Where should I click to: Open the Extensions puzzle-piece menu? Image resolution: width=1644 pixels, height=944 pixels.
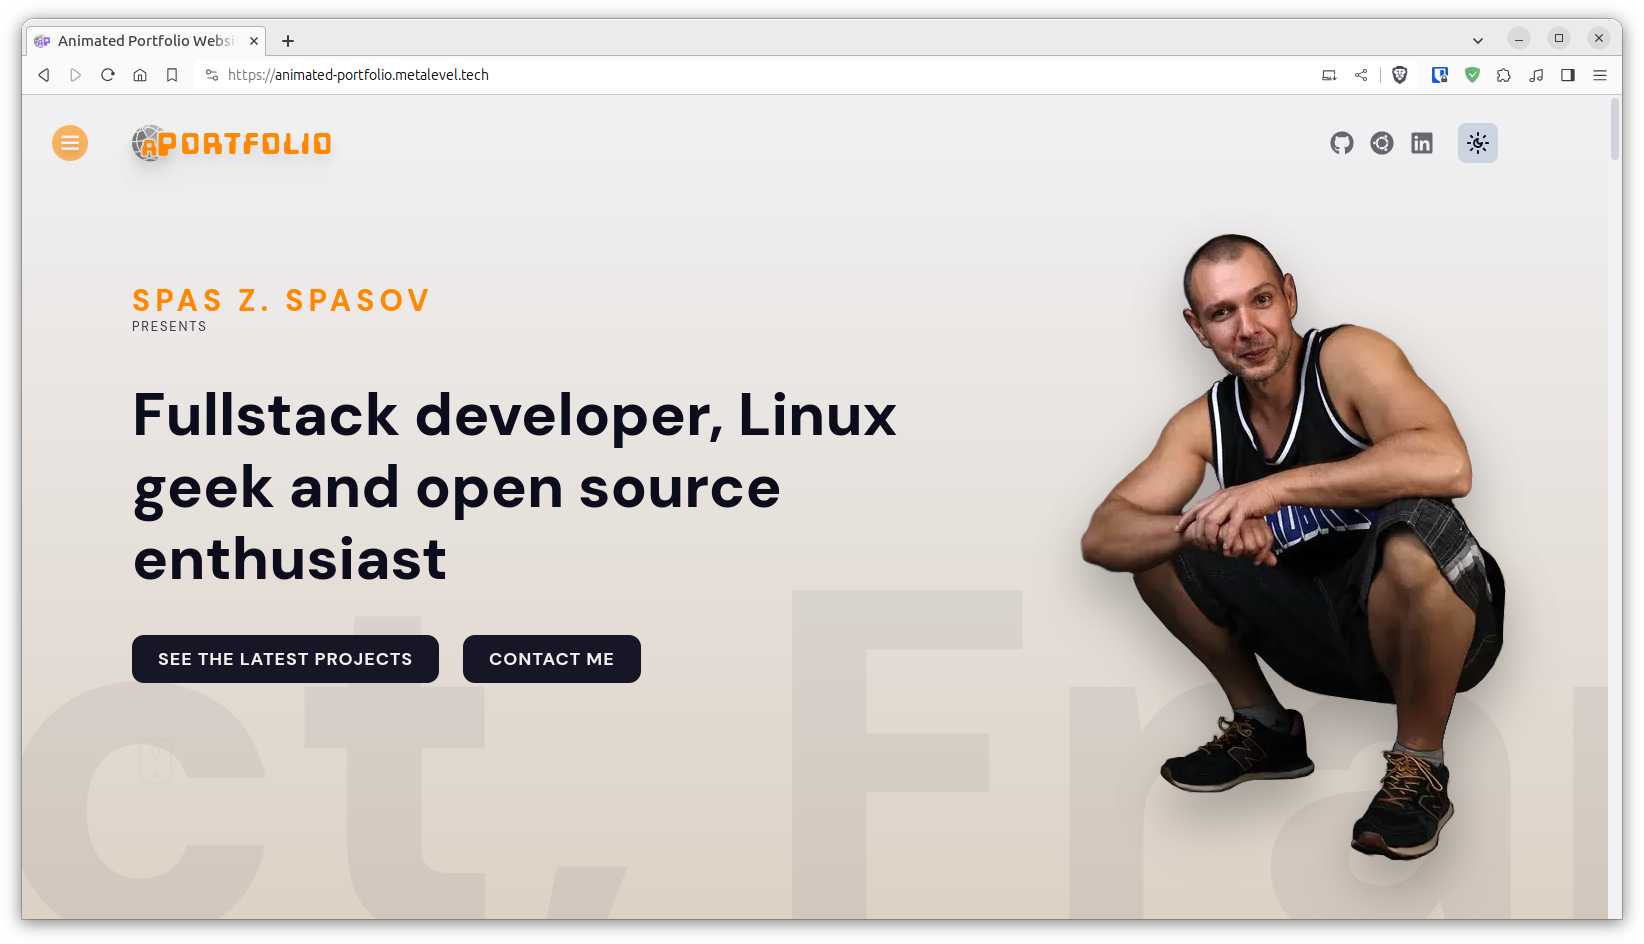coord(1504,75)
